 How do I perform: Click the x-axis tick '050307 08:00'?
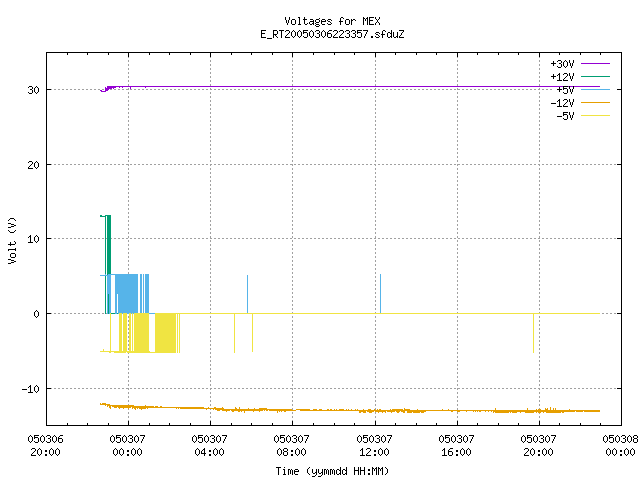[x=291, y=446]
